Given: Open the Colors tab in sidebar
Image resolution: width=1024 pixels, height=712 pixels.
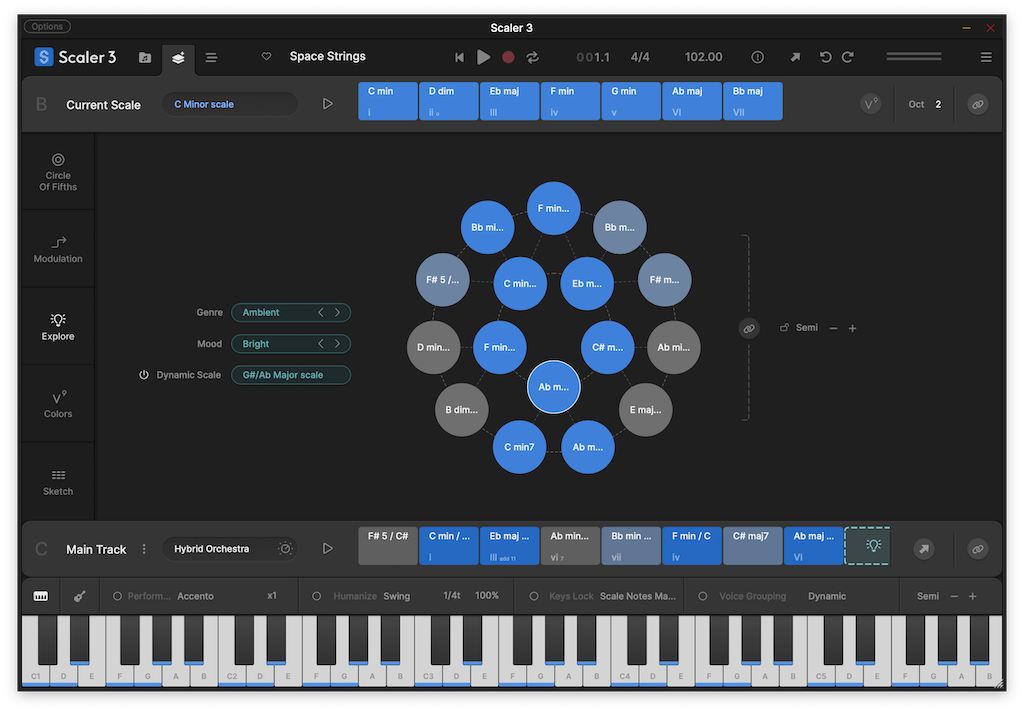Looking at the screenshot, I should point(58,404).
